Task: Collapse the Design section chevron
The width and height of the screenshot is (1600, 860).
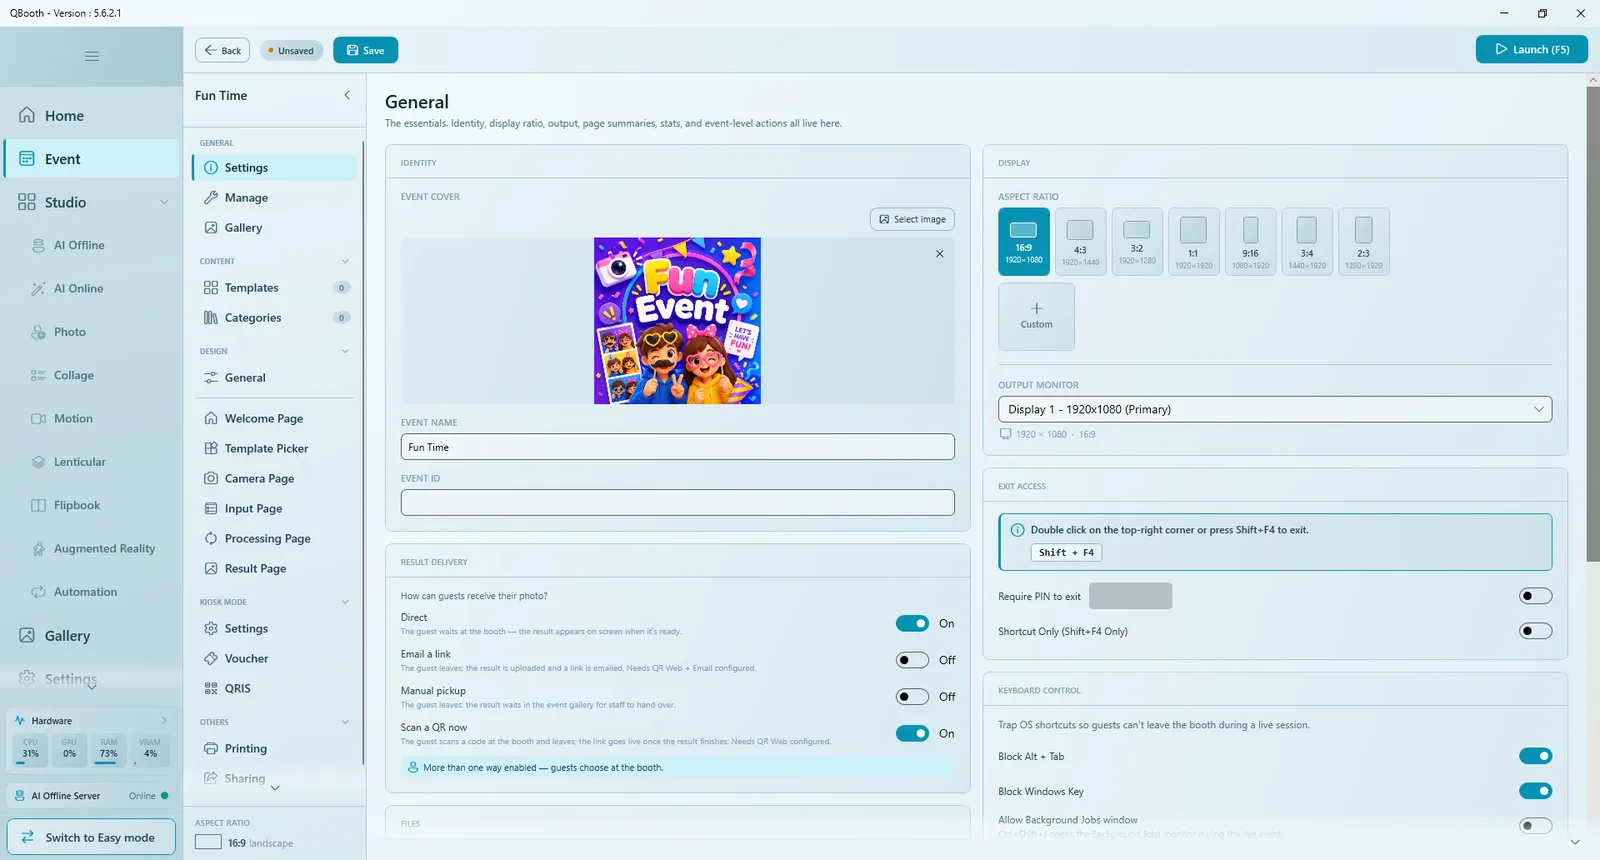Action: click(345, 351)
